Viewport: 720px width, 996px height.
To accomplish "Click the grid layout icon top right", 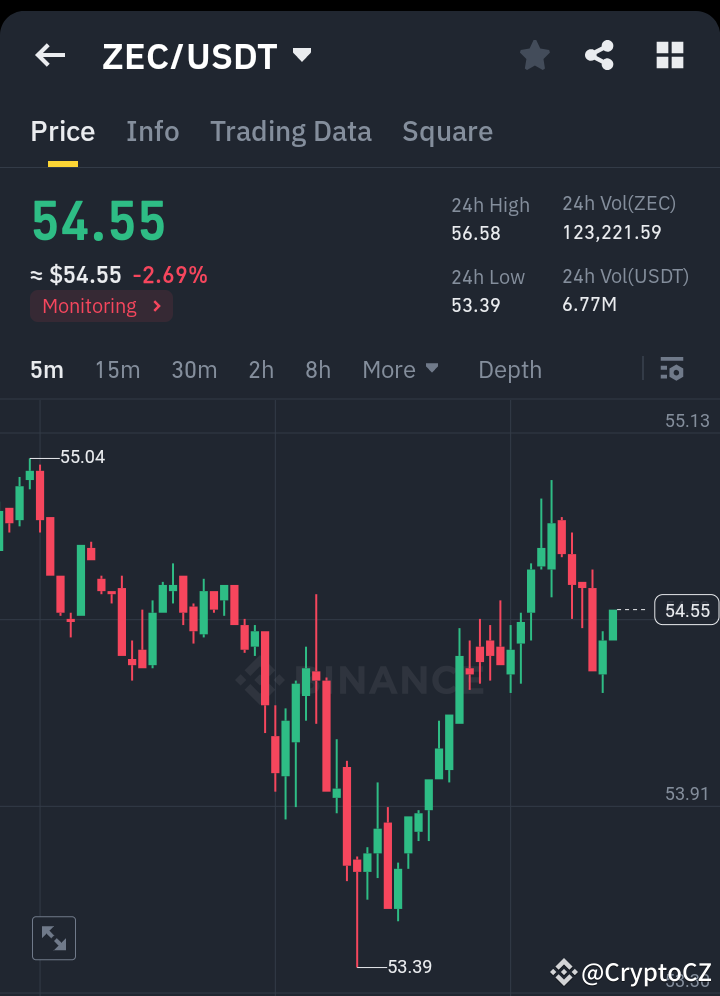I will tap(668, 55).
